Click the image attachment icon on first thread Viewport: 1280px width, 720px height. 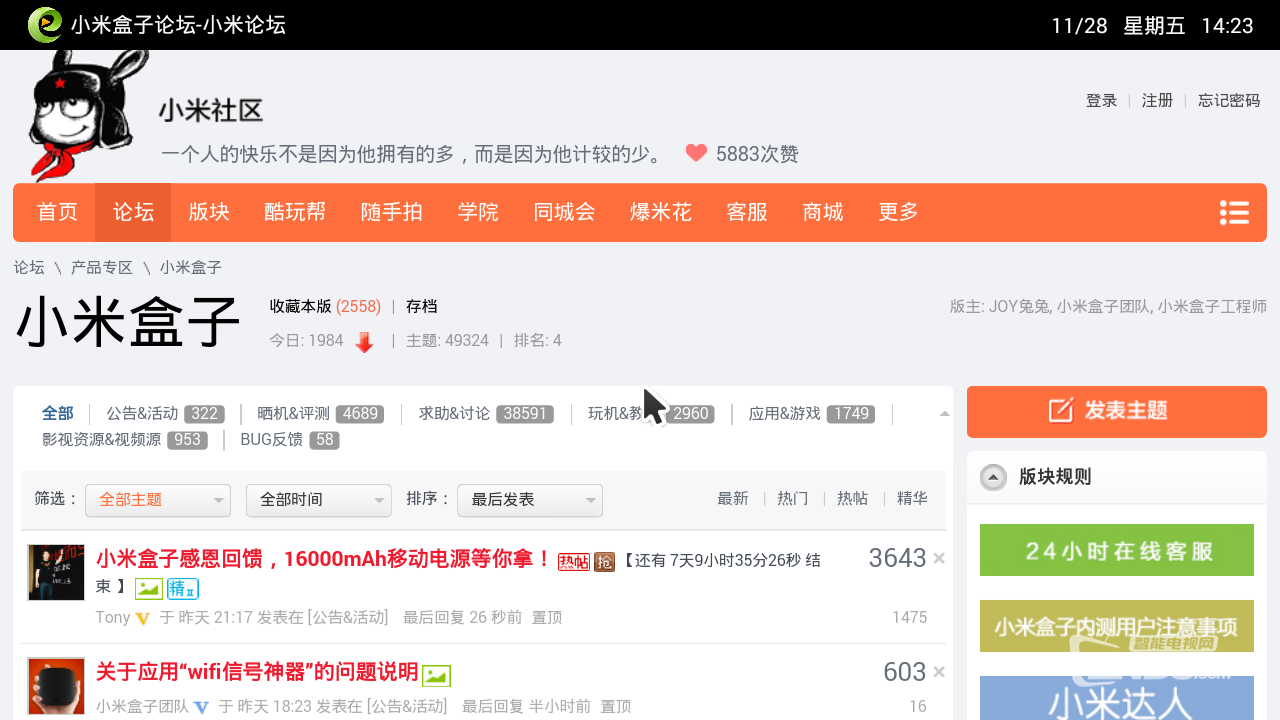pyautogui.click(x=149, y=589)
